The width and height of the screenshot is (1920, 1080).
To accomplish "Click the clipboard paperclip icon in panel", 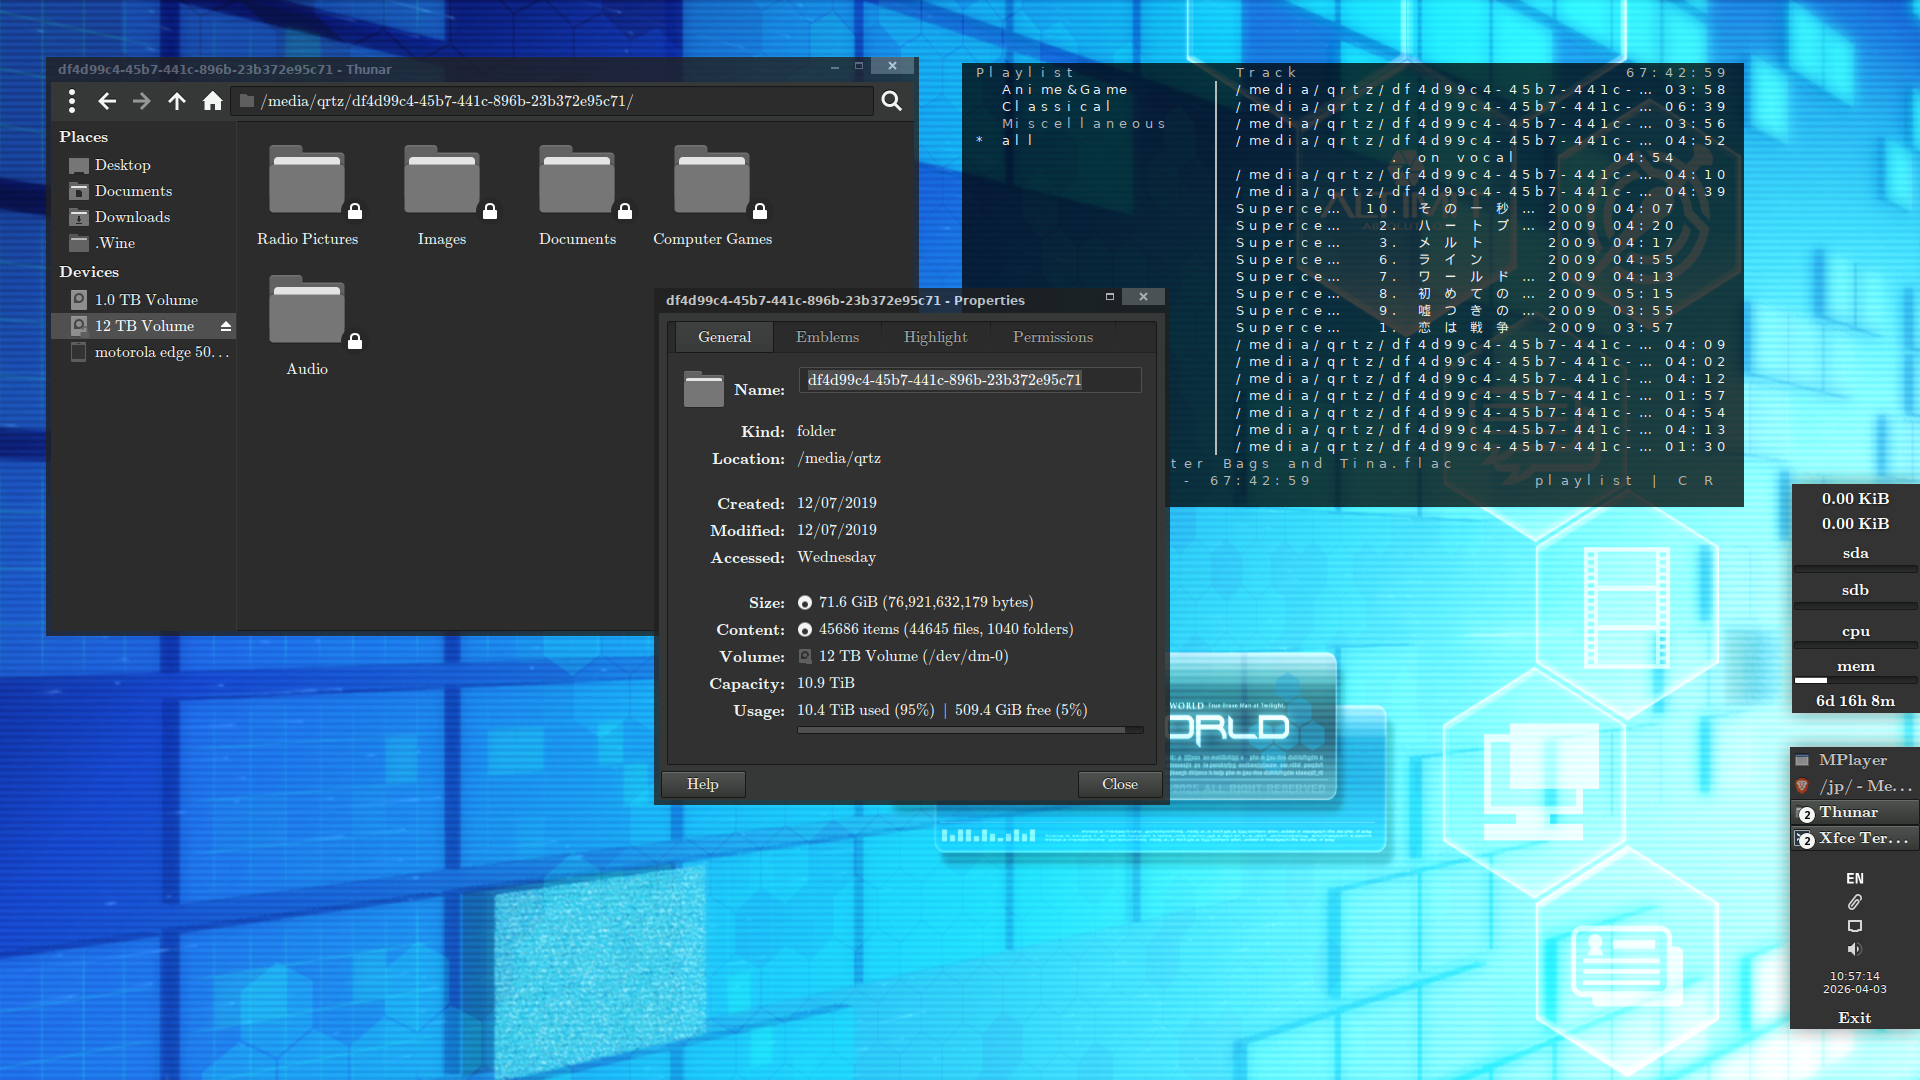I will click(1854, 902).
